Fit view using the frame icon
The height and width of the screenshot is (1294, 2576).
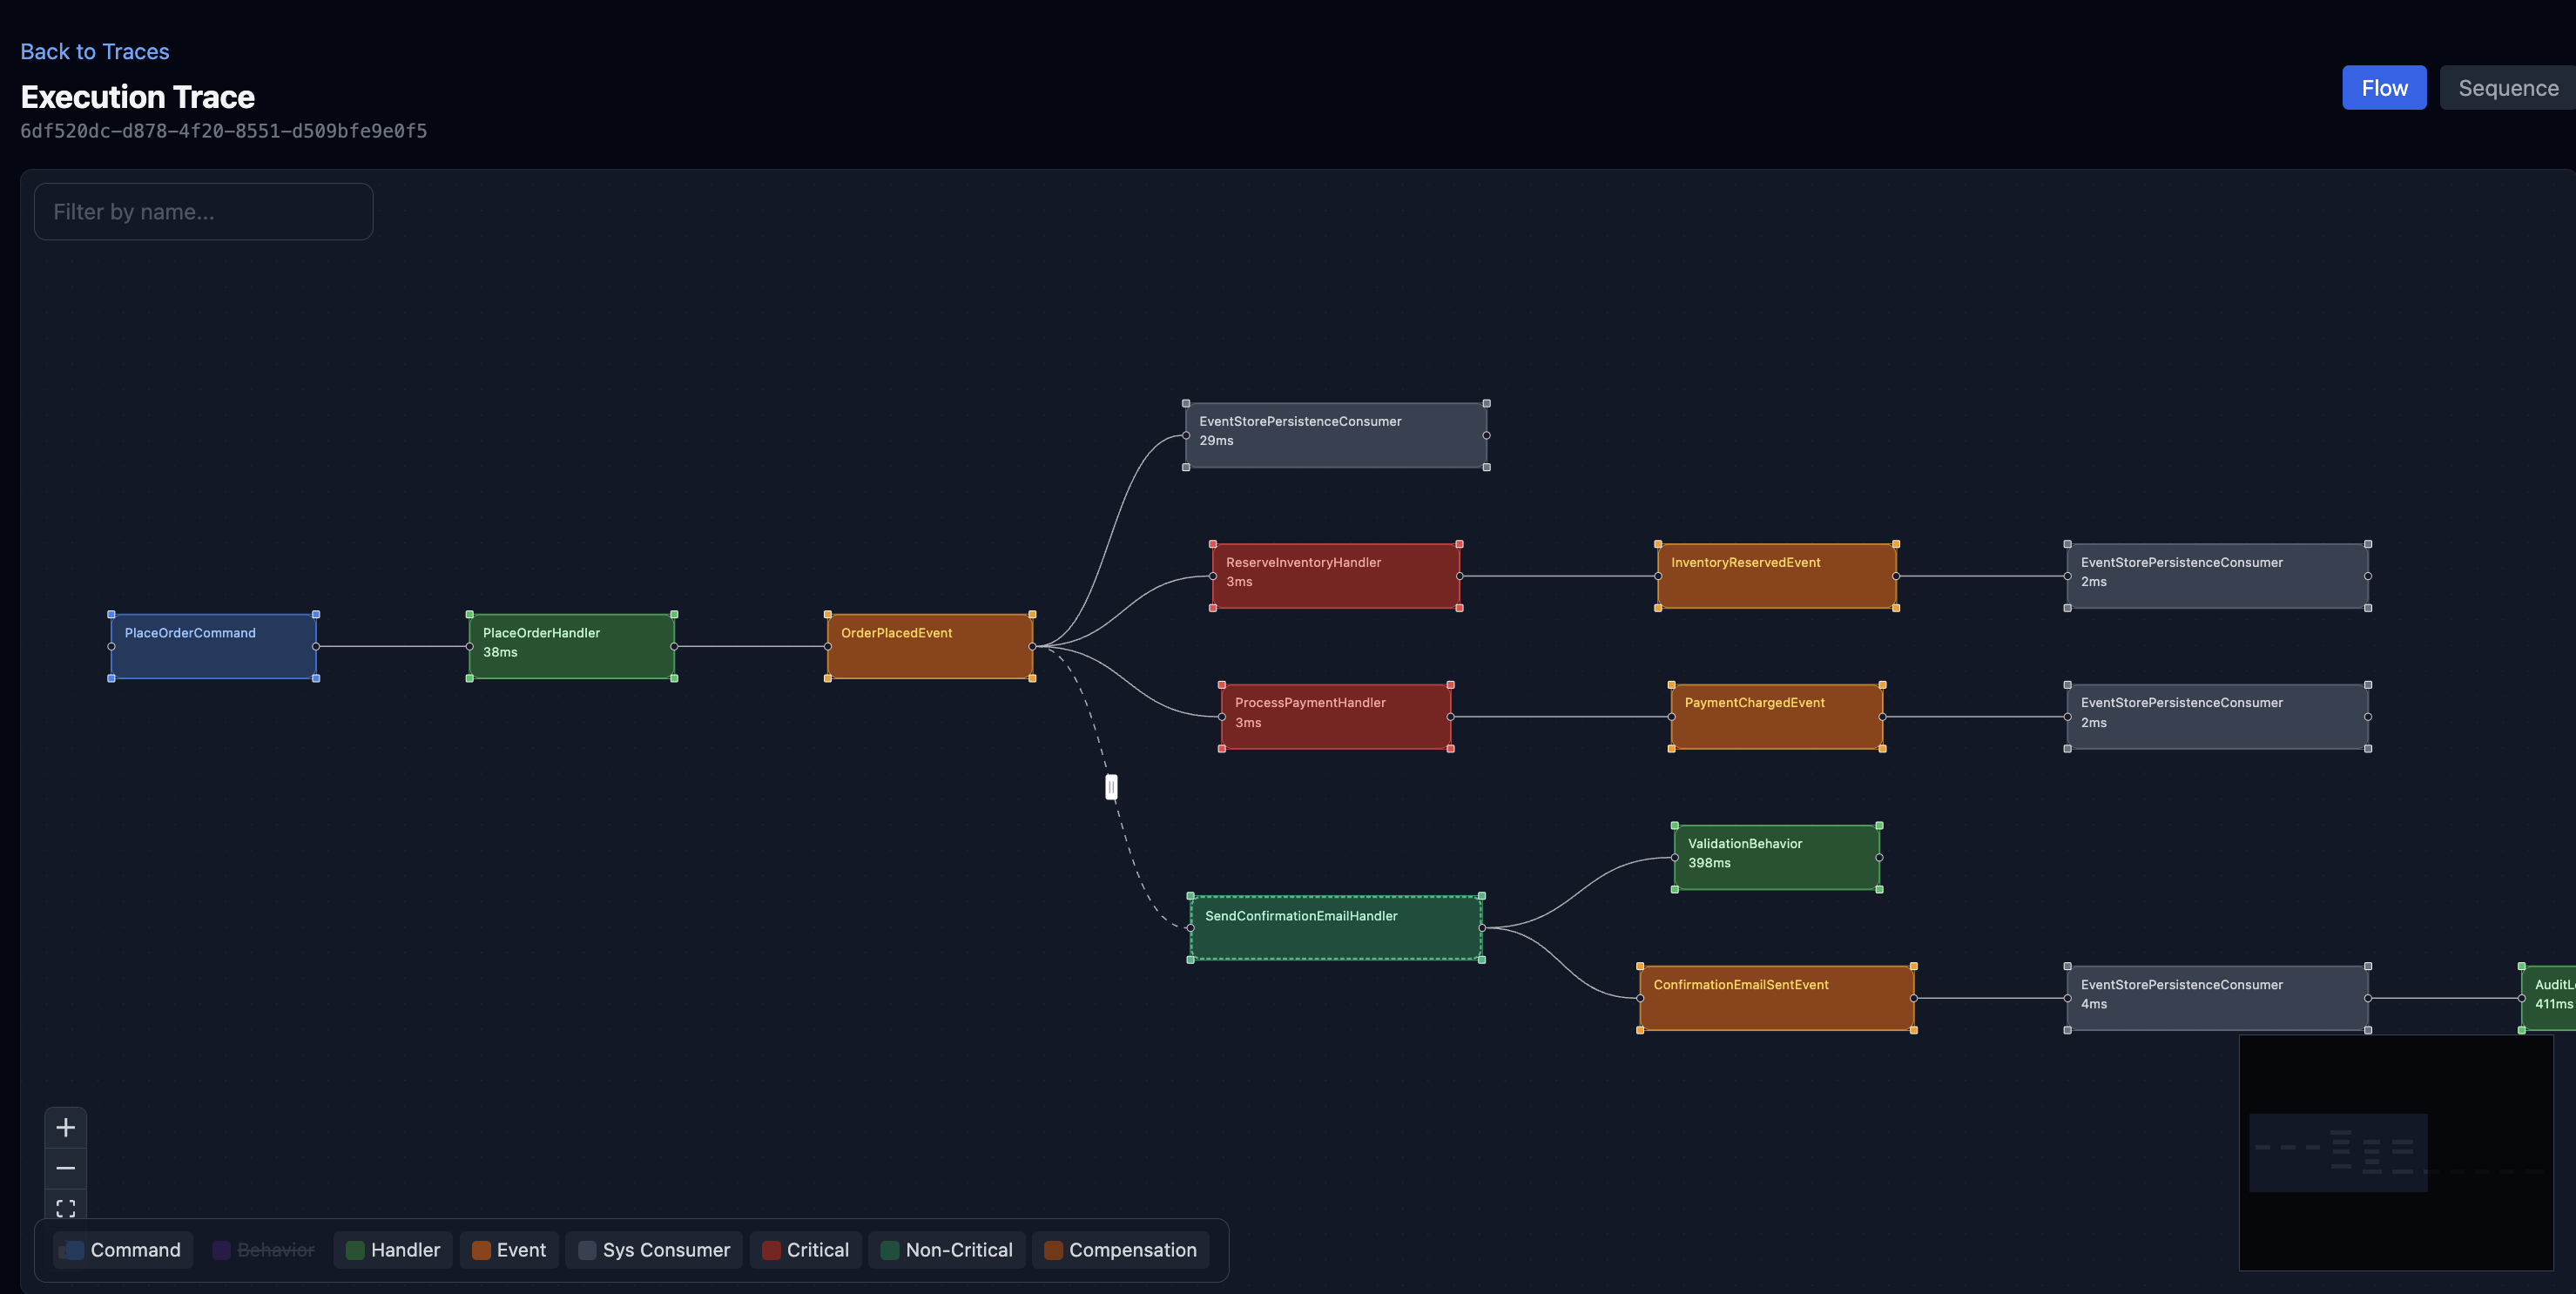tap(66, 1208)
